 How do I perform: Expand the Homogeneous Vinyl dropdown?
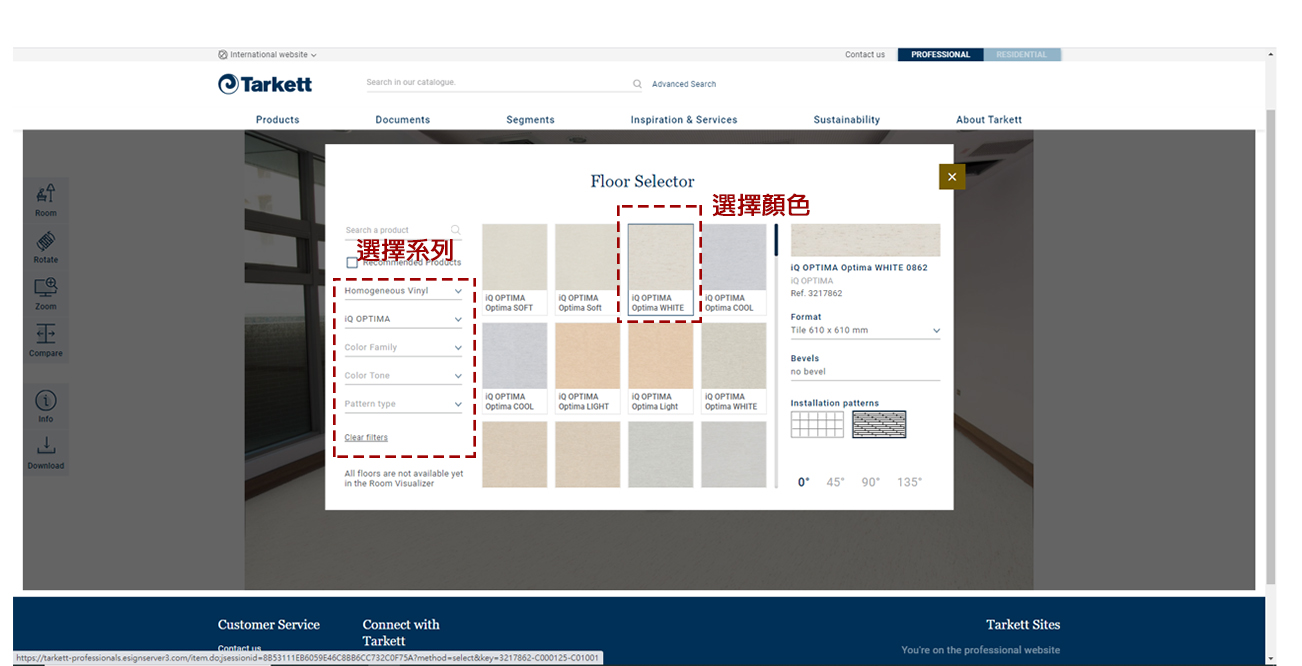[404, 291]
